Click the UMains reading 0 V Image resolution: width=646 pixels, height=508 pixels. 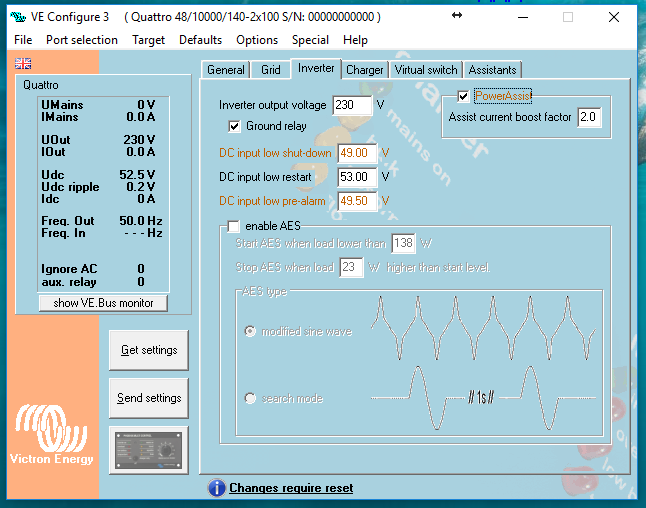click(x=146, y=105)
